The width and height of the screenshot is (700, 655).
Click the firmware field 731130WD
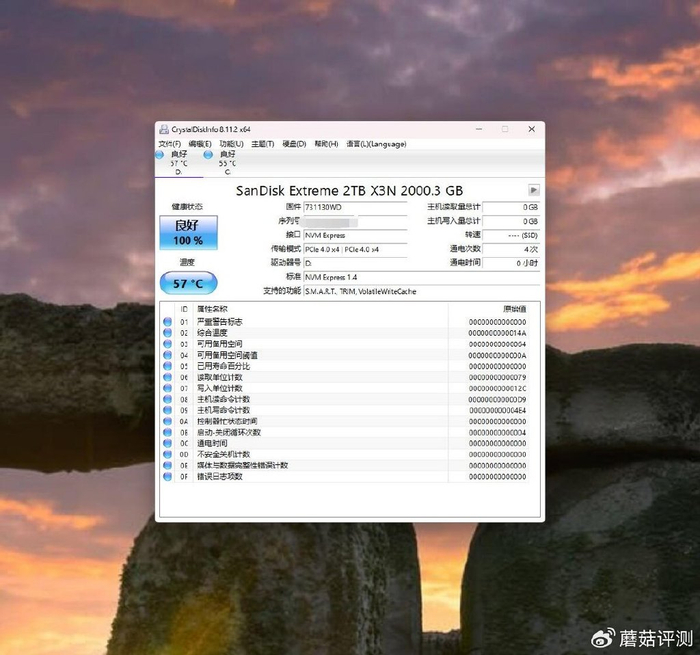(x=355, y=207)
